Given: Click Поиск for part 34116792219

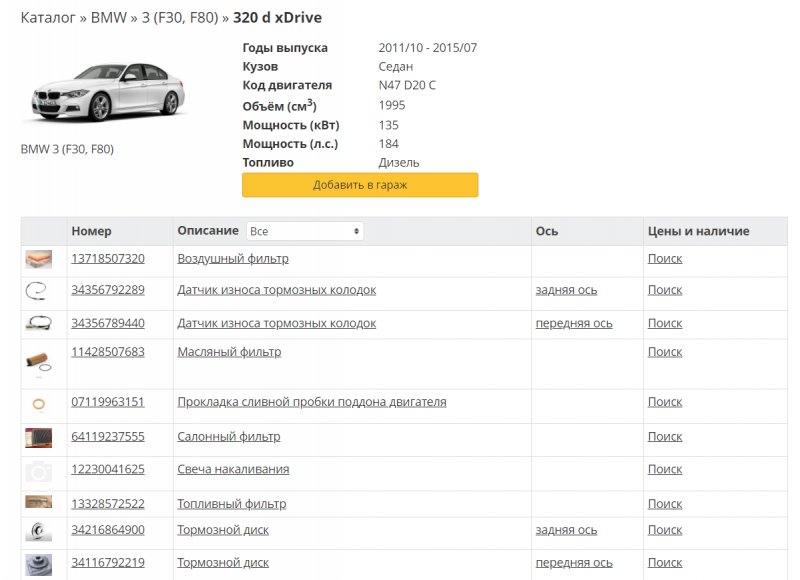Looking at the screenshot, I should coord(665,563).
